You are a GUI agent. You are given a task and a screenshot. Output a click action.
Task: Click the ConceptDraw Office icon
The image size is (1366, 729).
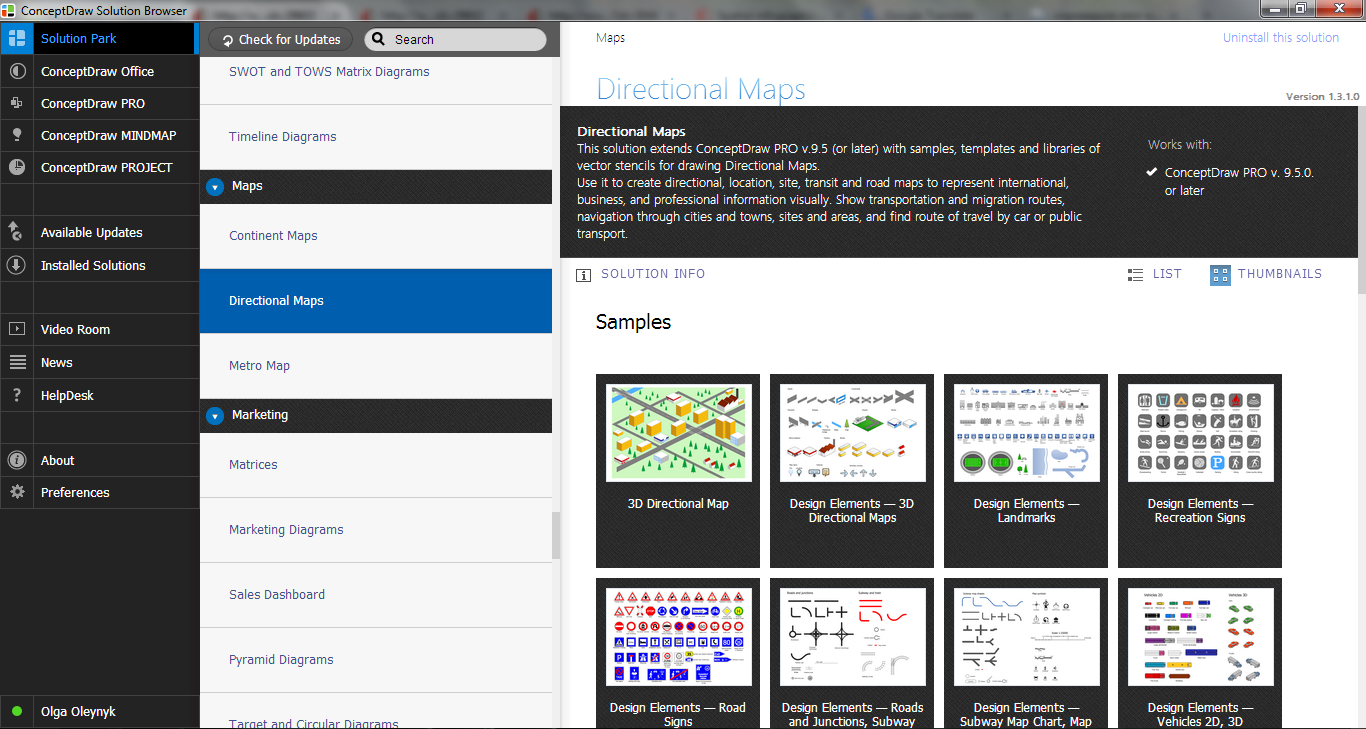point(16,72)
